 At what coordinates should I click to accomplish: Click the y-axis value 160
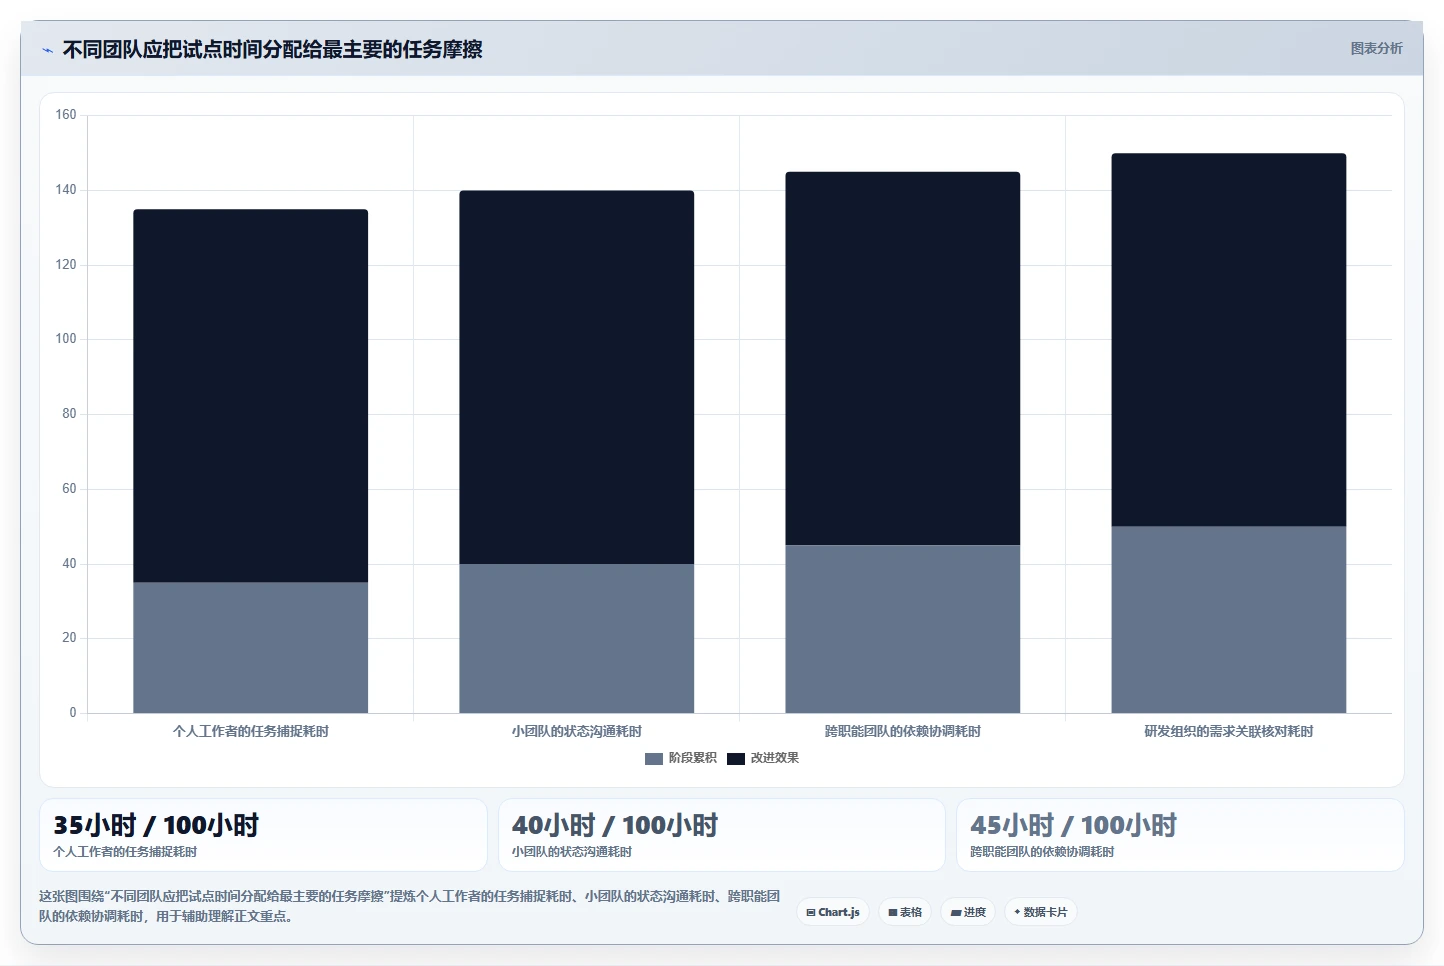tap(66, 115)
